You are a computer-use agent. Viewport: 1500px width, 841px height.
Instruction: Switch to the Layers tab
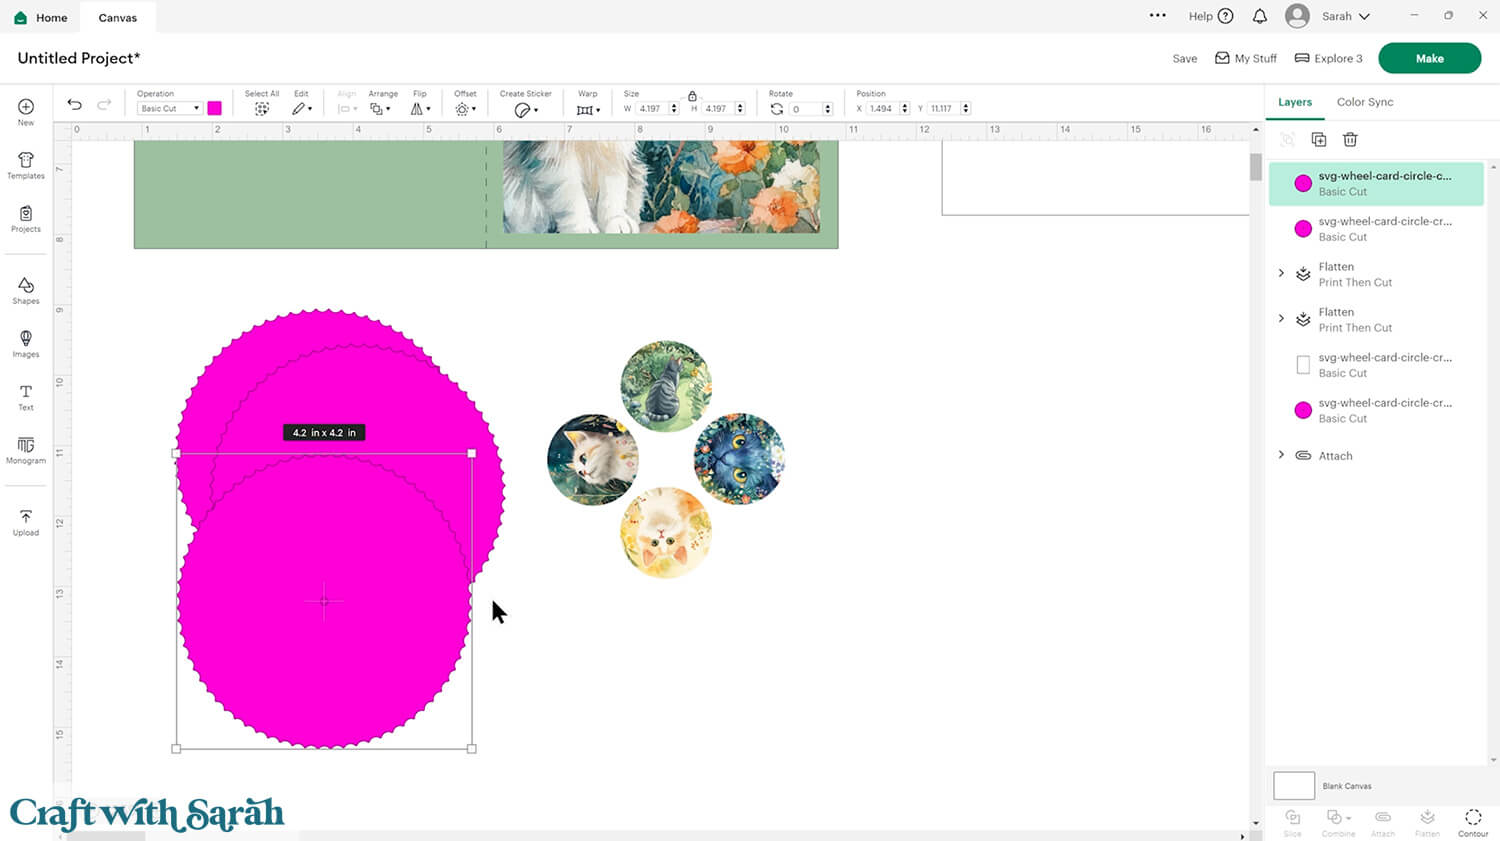(1295, 102)
